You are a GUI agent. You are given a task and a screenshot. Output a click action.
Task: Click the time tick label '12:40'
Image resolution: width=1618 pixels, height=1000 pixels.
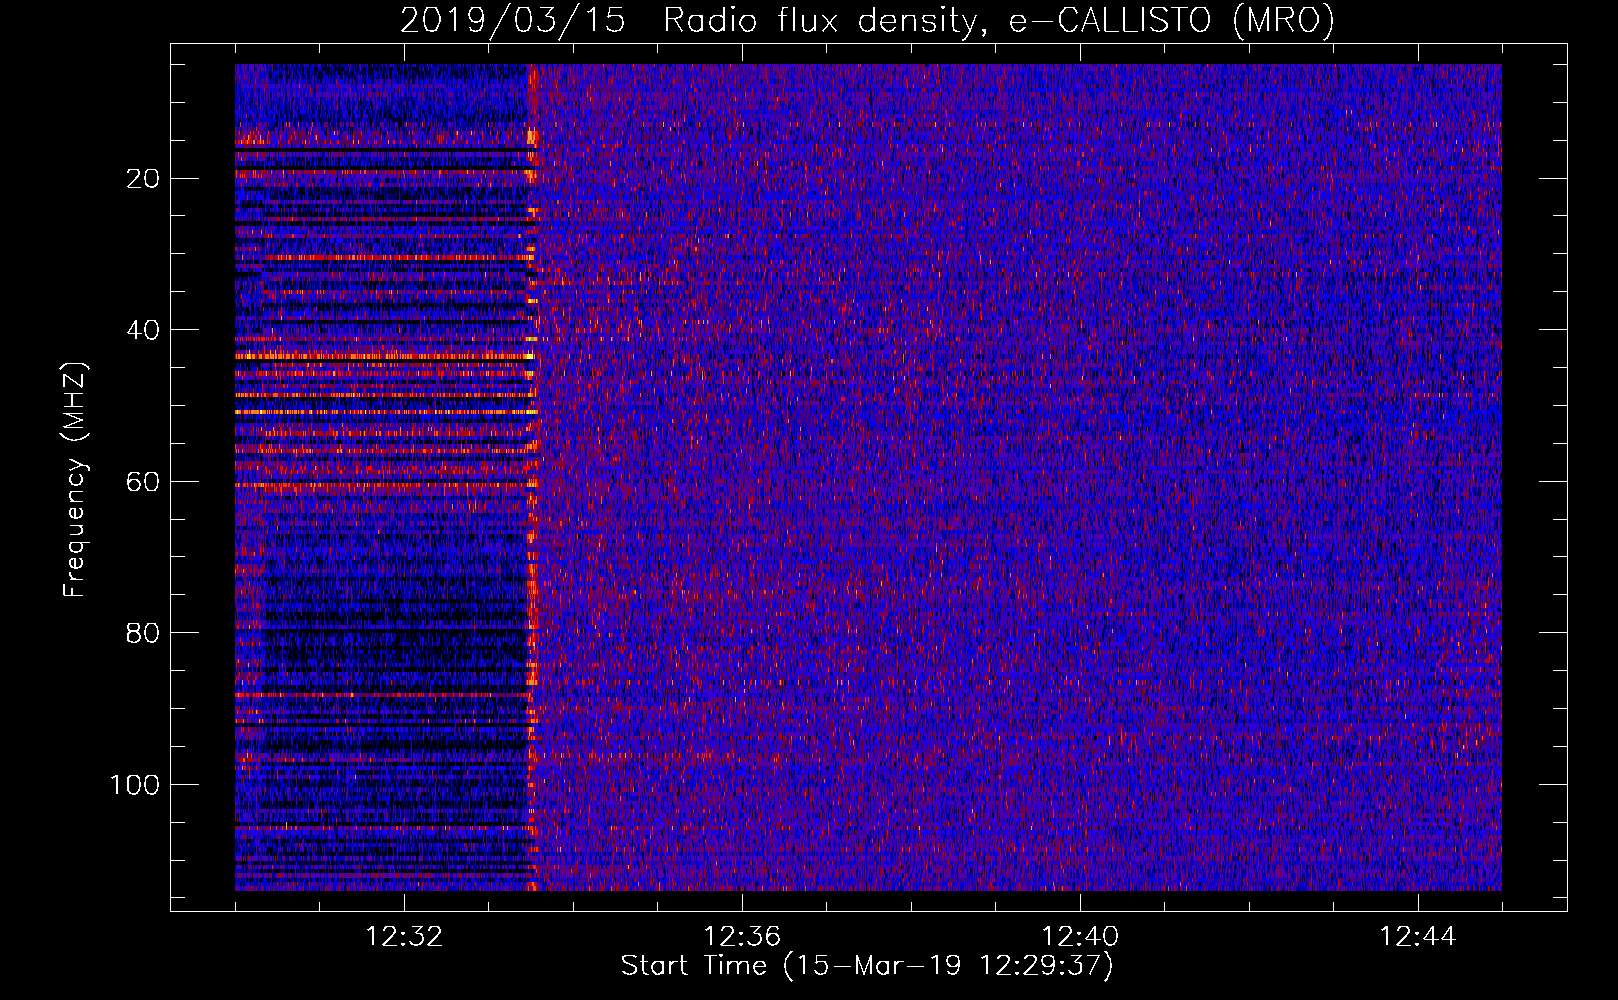point(1080,937)
